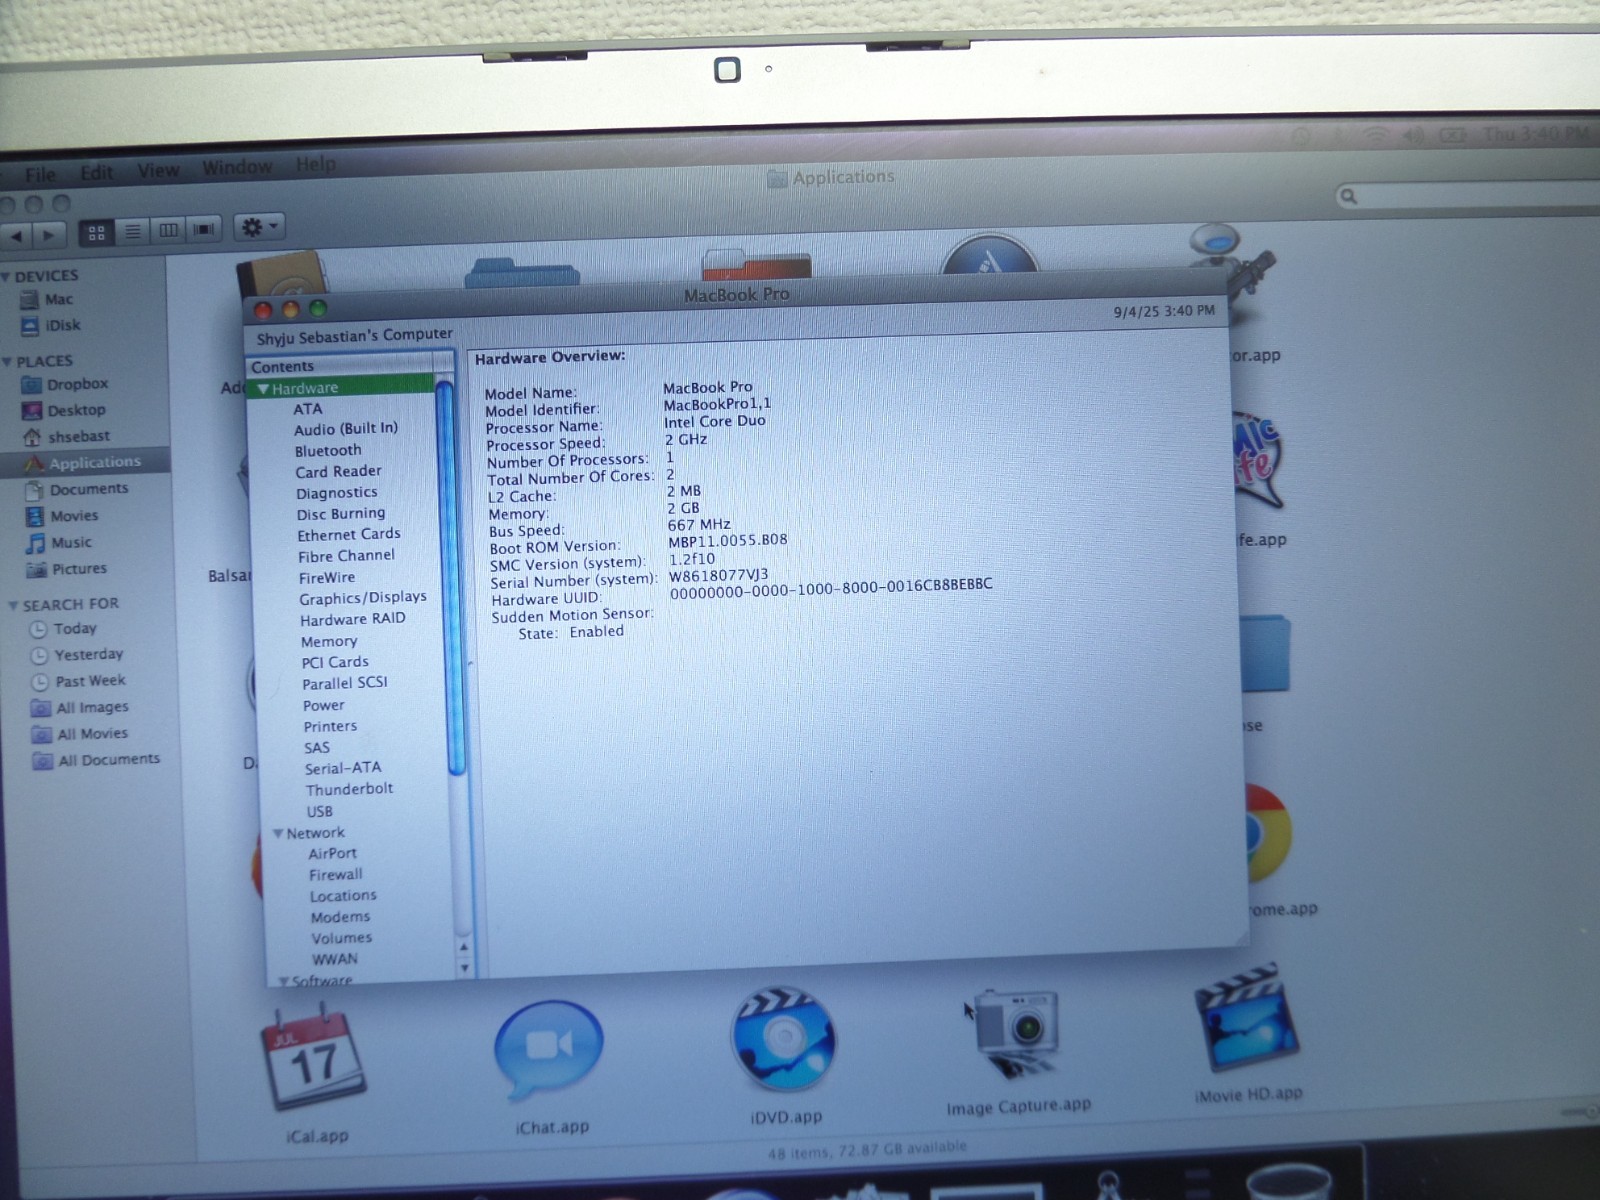
Task: Select Power in Hardware list
Action: [324, 706]
